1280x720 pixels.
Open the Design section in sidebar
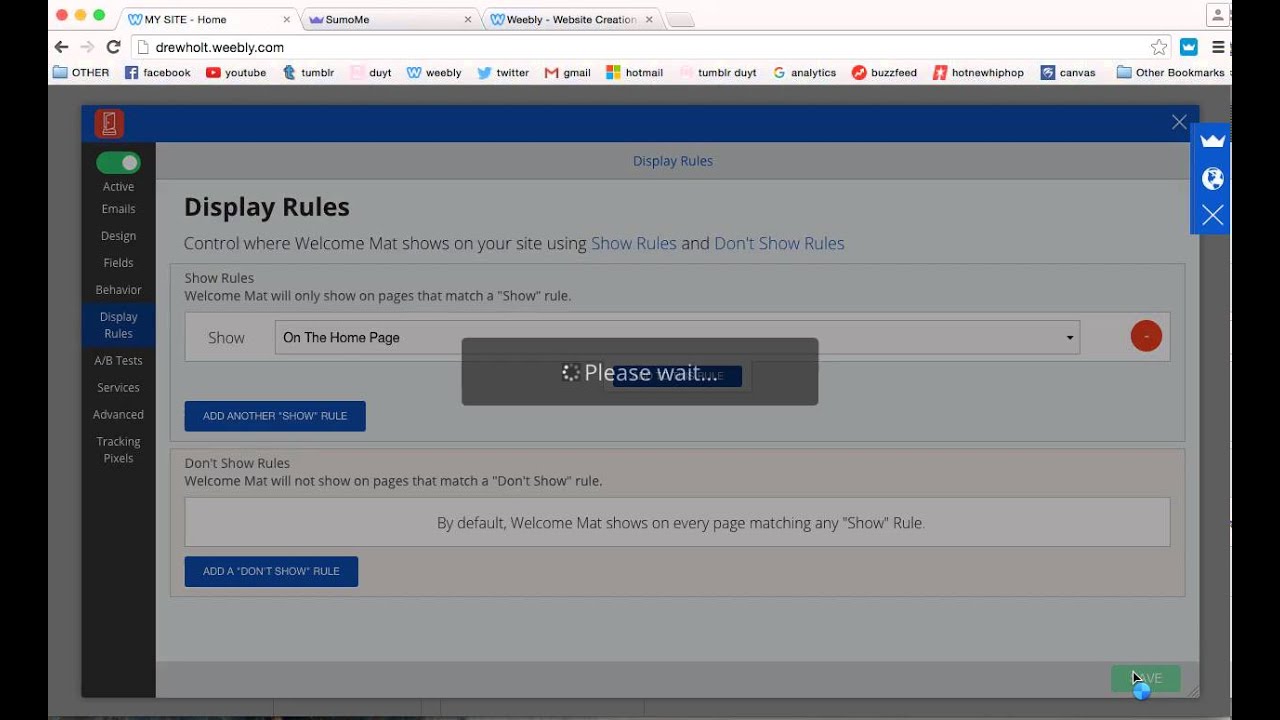point(118,236)
